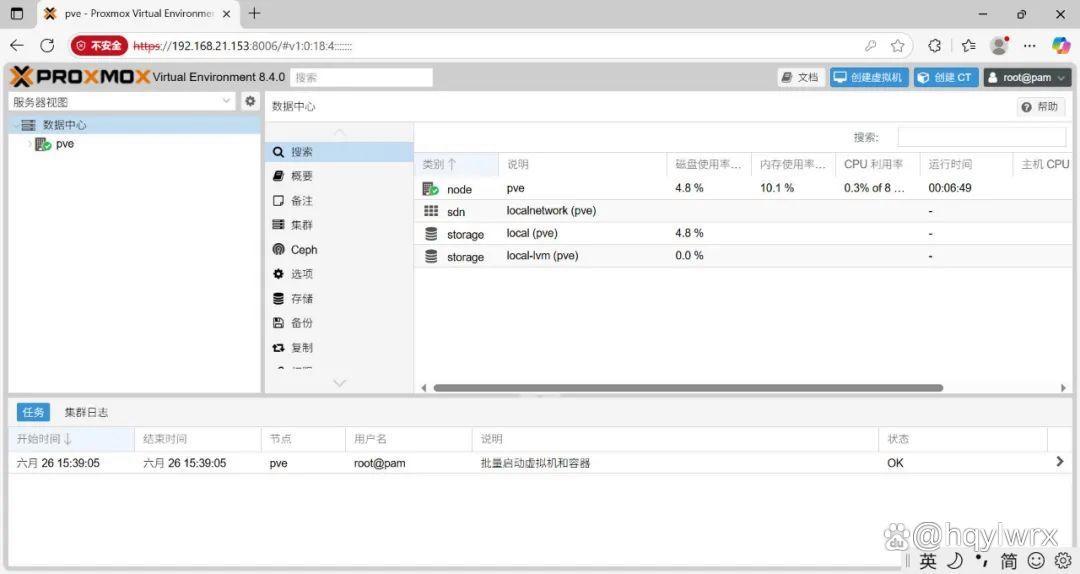The image size is (1080, 574).
Task: Open the root@pam user menu
Action: [1027, 77]
